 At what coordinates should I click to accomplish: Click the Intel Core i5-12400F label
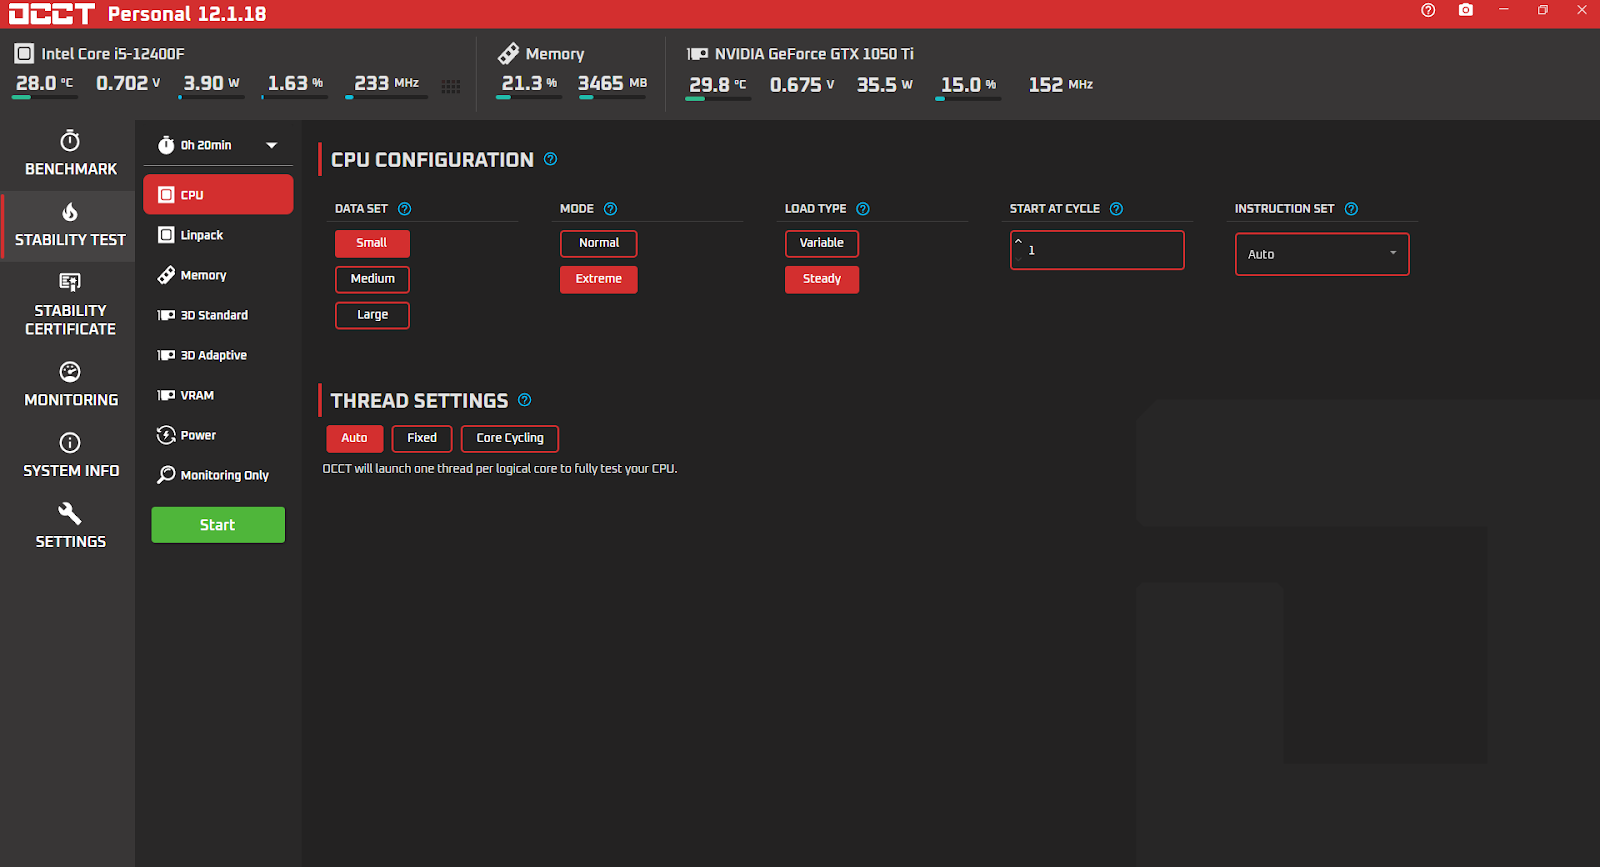click(x=113, y=54)
